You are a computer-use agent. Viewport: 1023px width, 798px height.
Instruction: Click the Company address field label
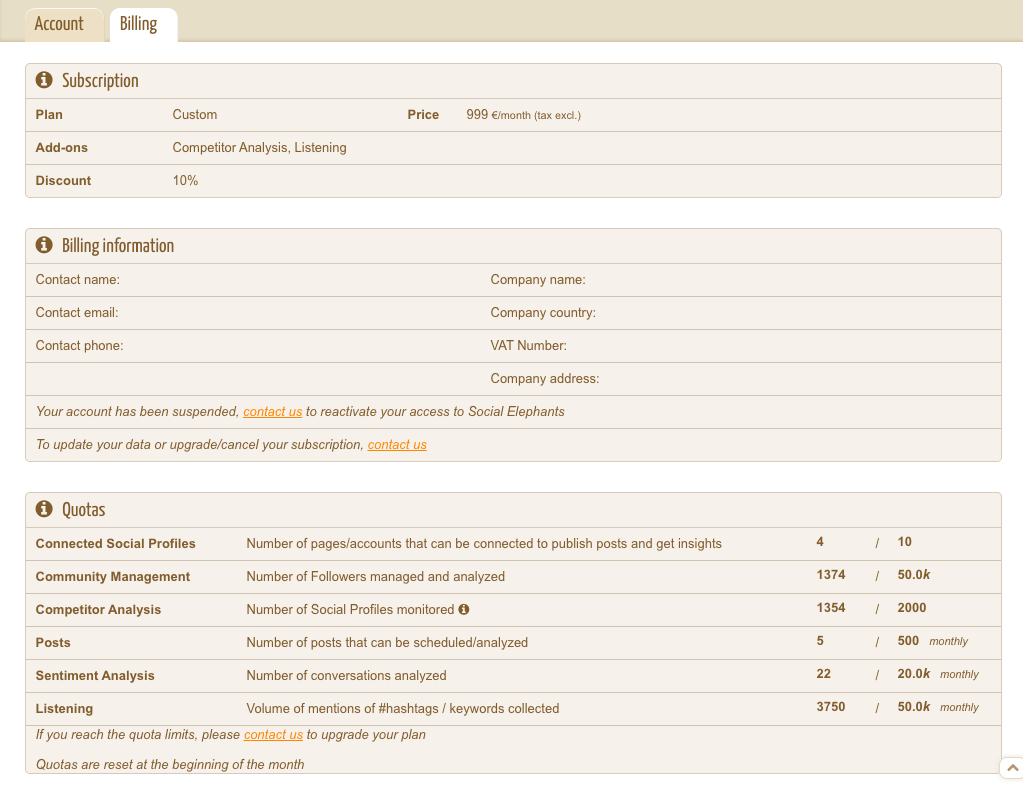[x=545, y=378]
